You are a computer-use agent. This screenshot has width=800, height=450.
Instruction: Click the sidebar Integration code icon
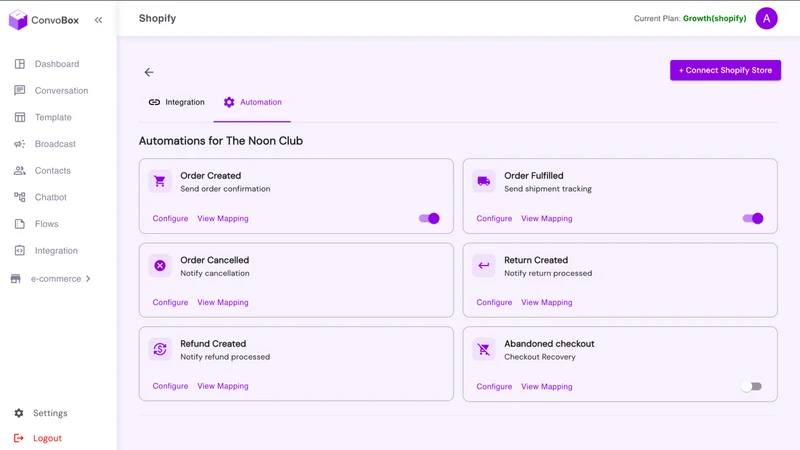click(20, 251)
